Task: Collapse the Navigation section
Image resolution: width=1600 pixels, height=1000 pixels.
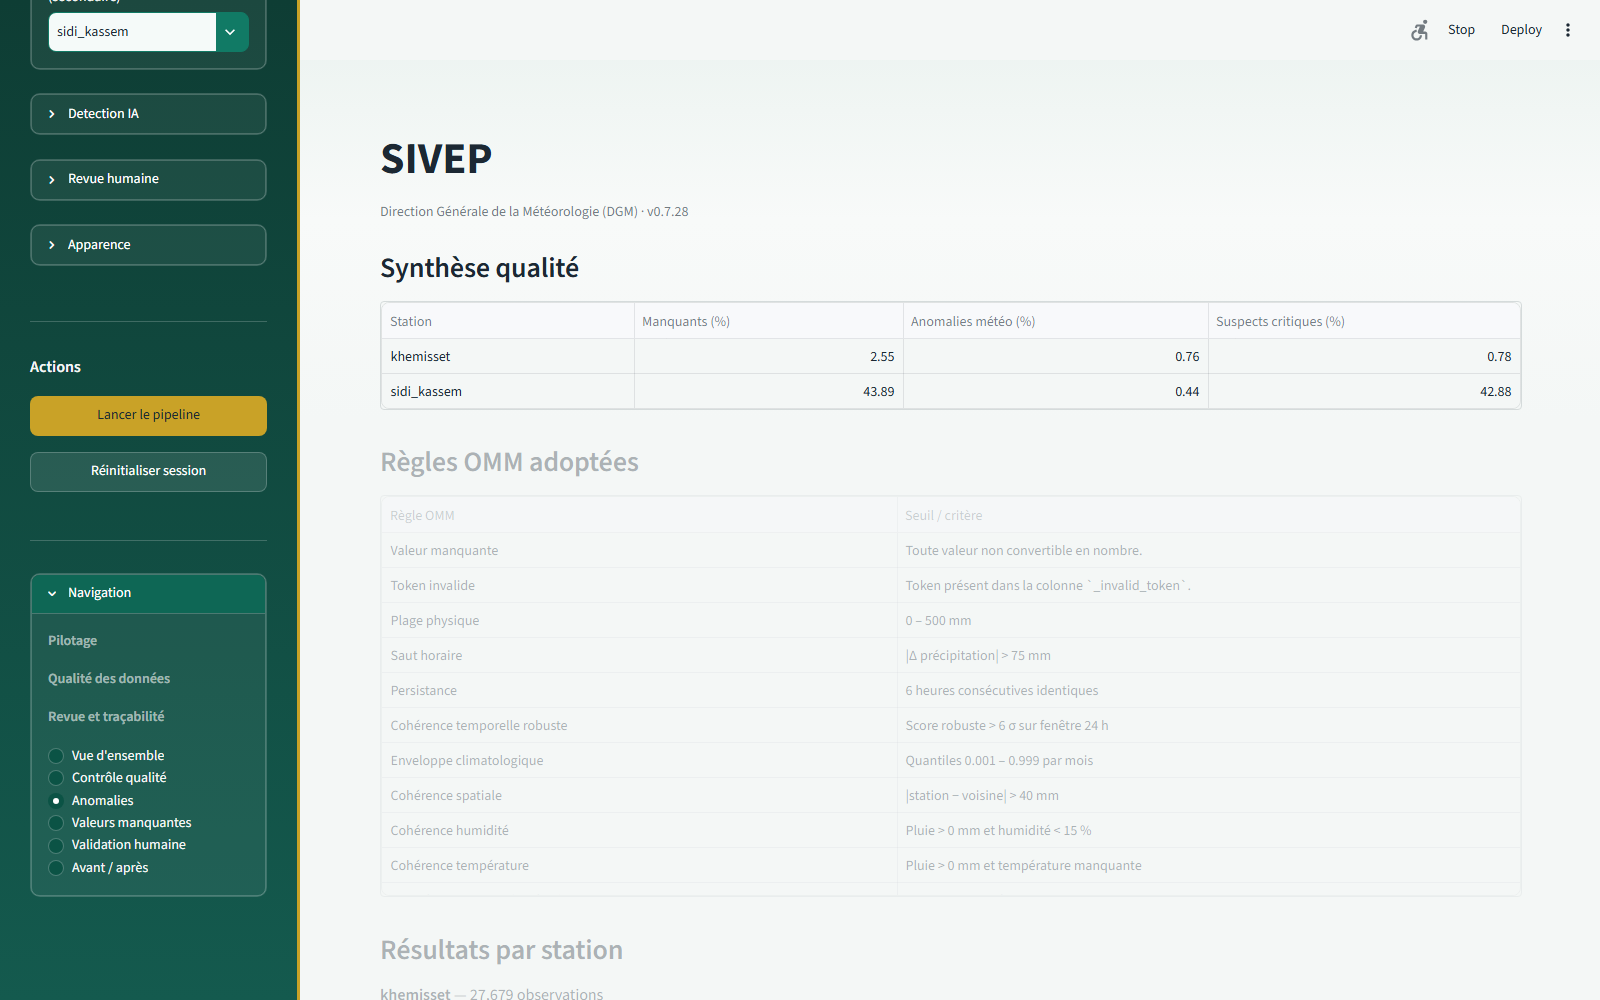Action: 148,593
